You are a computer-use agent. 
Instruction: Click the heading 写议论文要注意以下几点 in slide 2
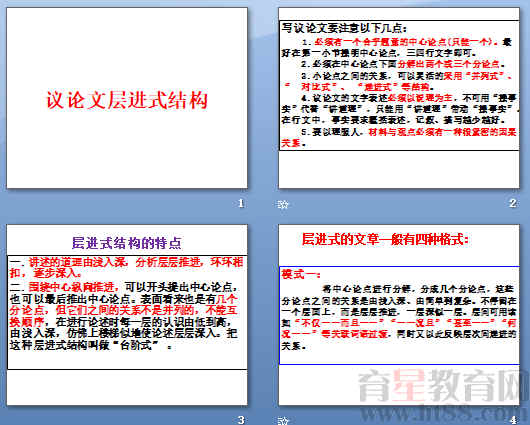[344, 28]
